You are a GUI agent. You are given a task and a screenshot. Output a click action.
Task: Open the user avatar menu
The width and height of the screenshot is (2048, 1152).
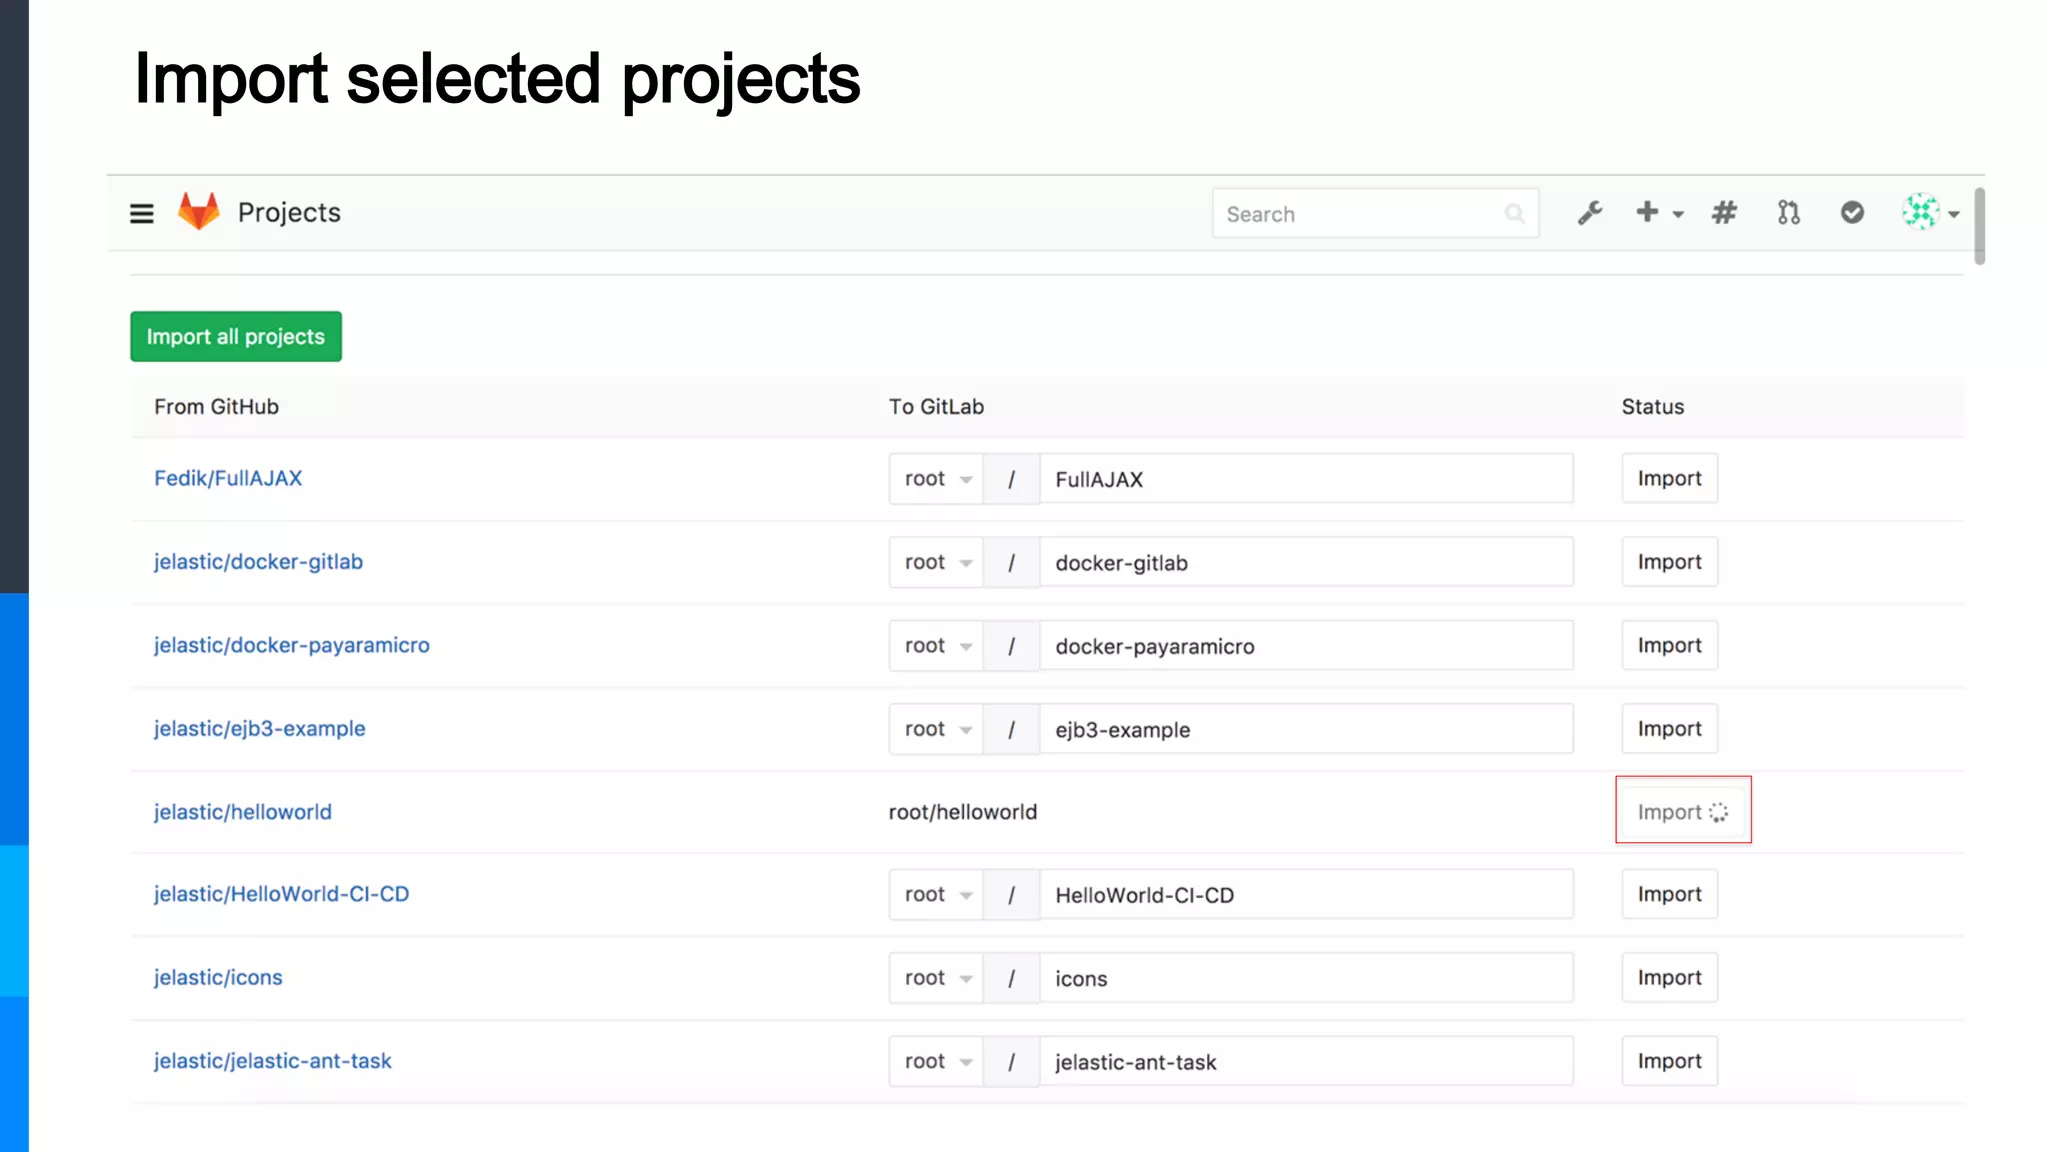pyautogui.click(x=1930, y=212)
